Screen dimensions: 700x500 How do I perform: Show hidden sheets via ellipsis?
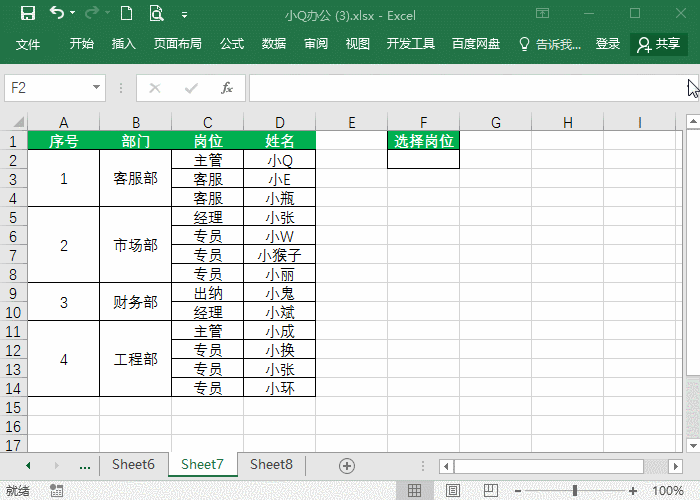[x=85, y=466]
